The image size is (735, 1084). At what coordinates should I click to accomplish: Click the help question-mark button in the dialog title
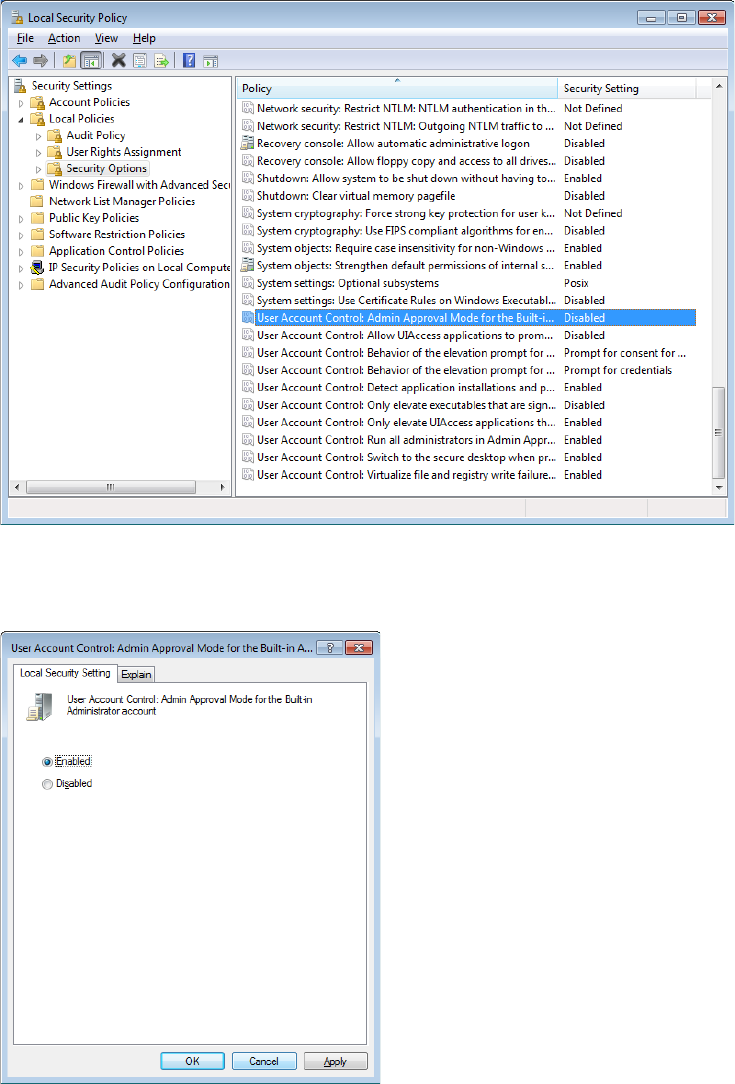coord(330,648)
